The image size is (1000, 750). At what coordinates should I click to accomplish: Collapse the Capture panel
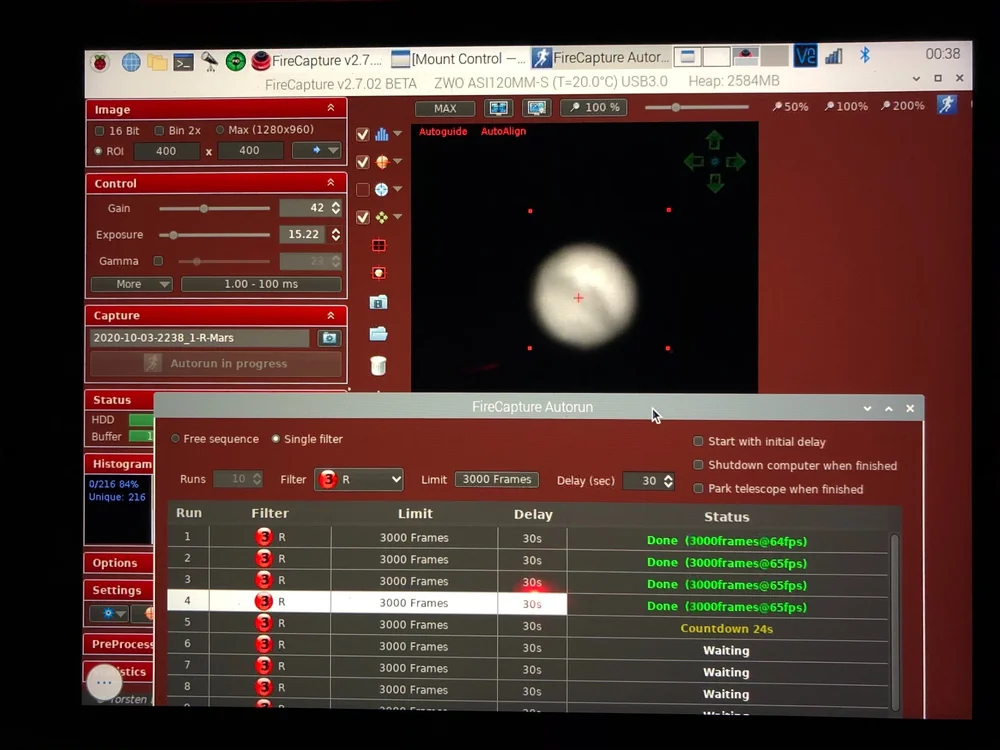(x=330, y=315)
